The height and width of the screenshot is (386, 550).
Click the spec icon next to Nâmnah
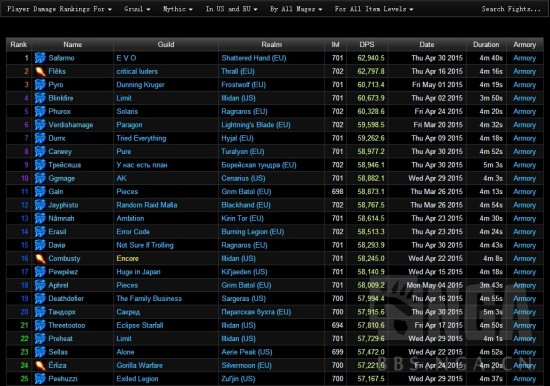point(40,218)
